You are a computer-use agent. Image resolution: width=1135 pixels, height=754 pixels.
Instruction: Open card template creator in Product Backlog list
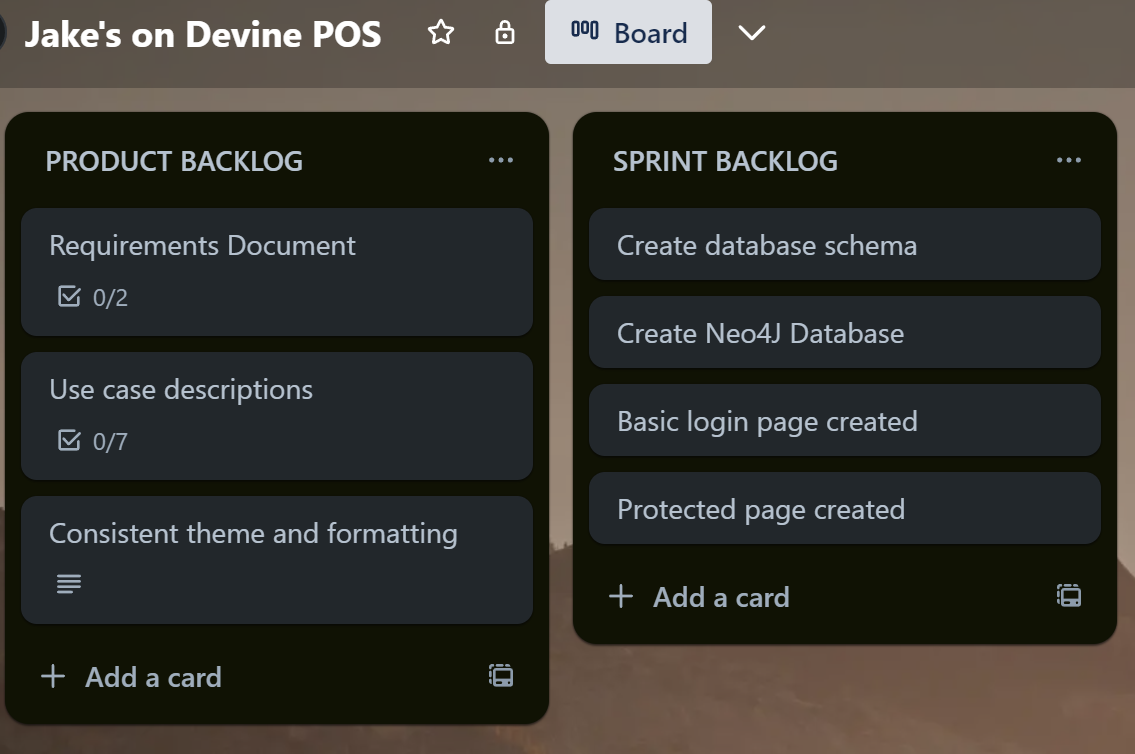click(x=500, y=676)
